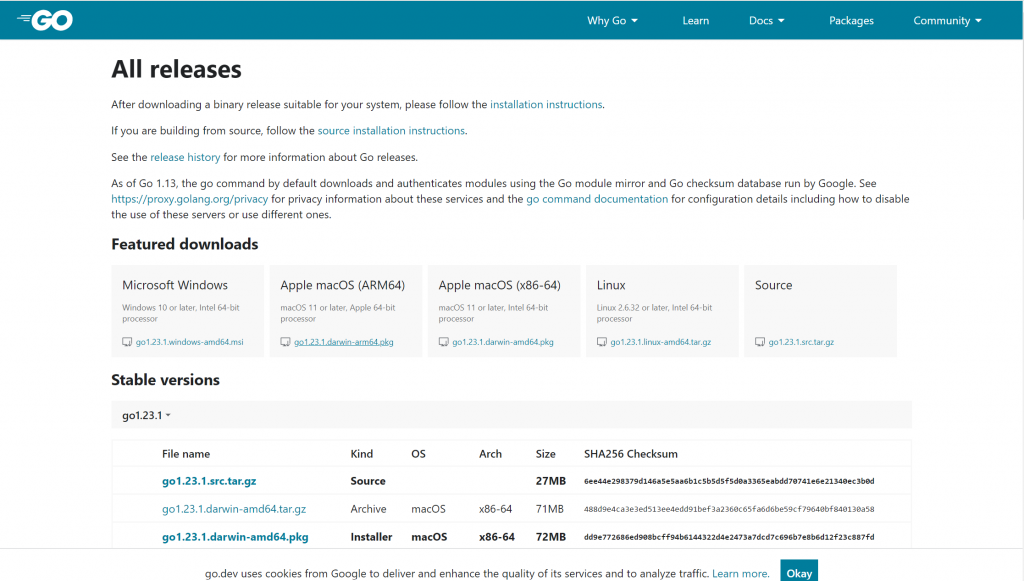1024x581 pixels.
Task: Click the 27MB size cell
Action: point(551,481)
